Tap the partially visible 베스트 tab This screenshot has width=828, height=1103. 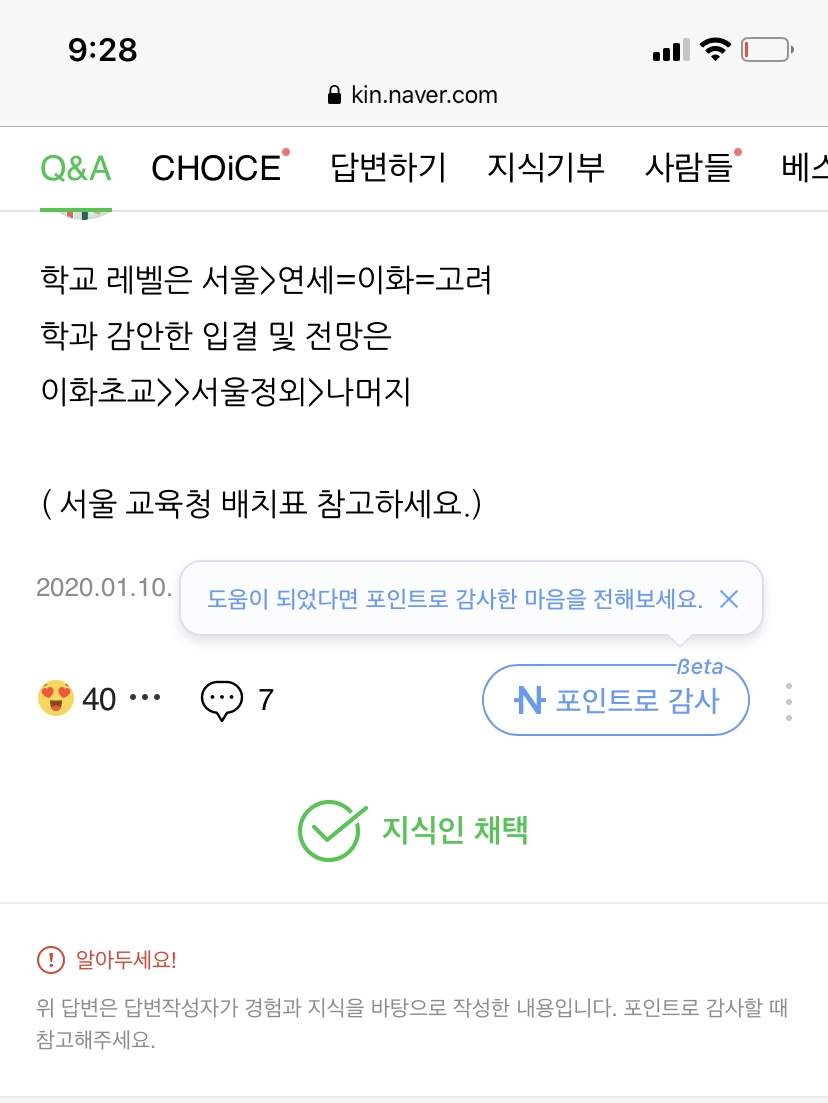pos(804,168)
